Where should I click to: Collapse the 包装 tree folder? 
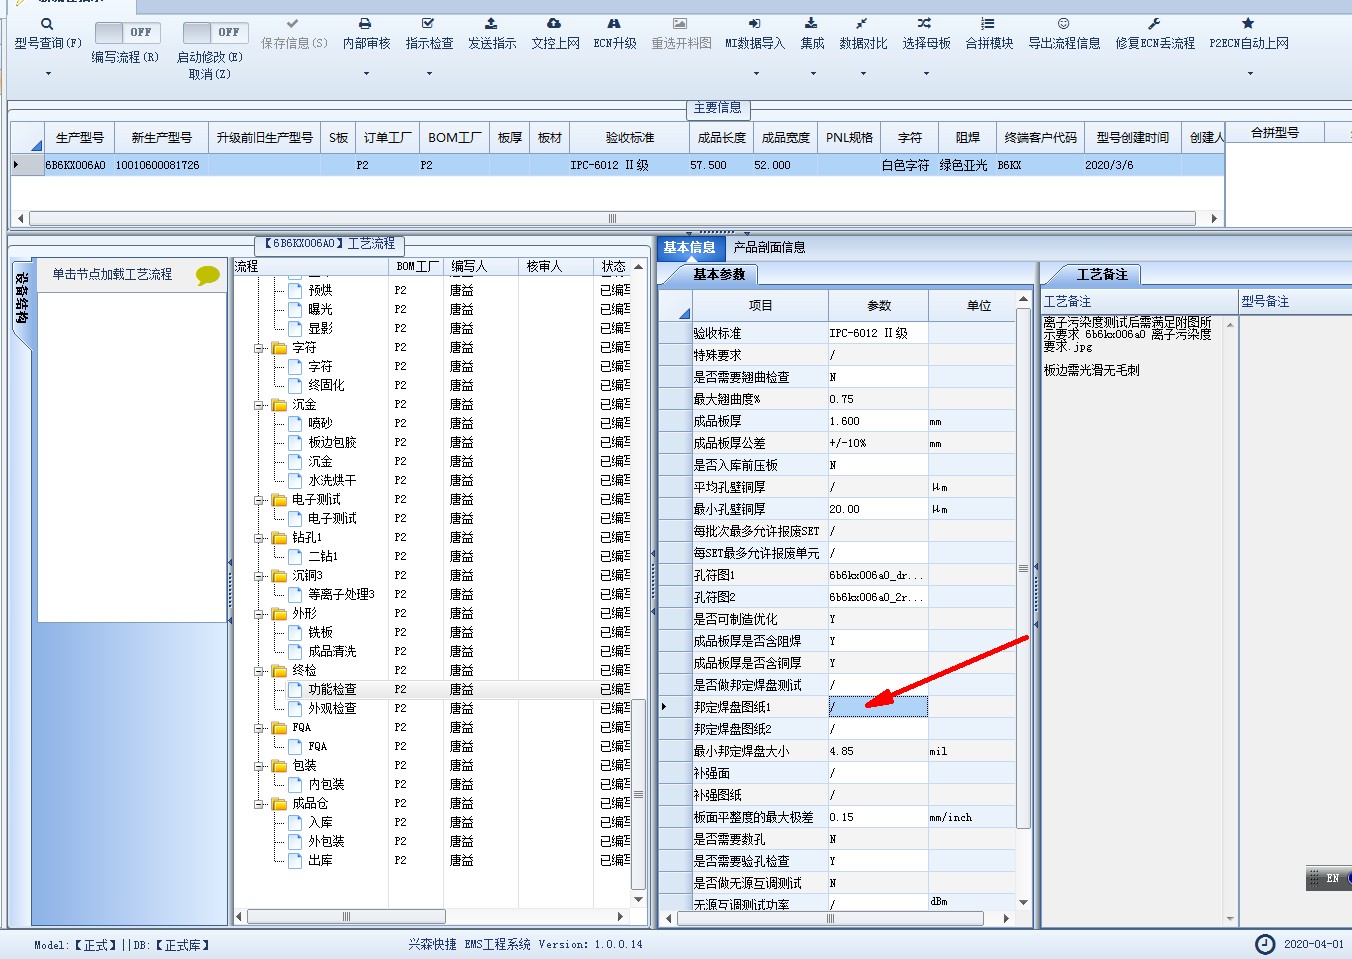259,766
